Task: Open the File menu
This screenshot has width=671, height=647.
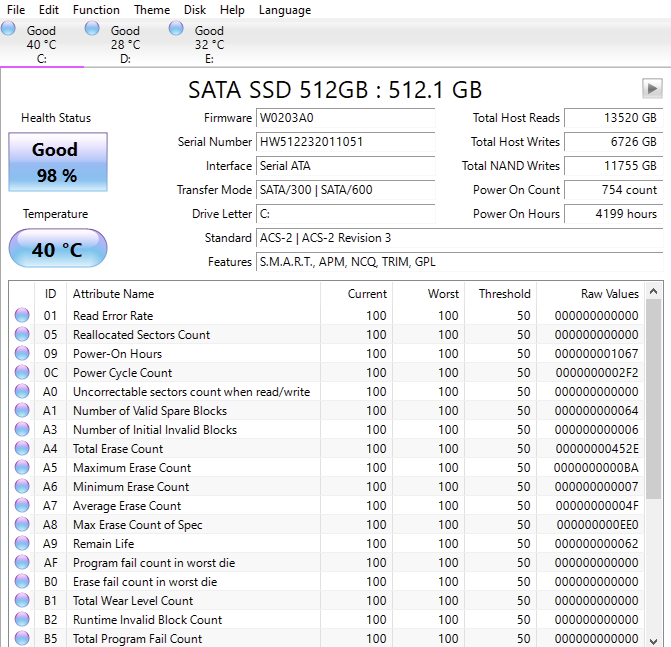Action: (16, 9)
